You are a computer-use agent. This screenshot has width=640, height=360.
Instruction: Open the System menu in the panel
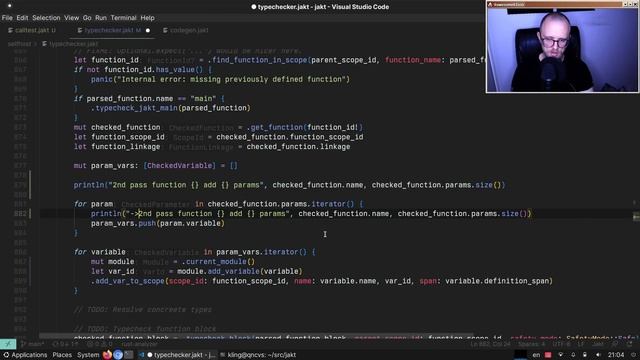[88, 355]
